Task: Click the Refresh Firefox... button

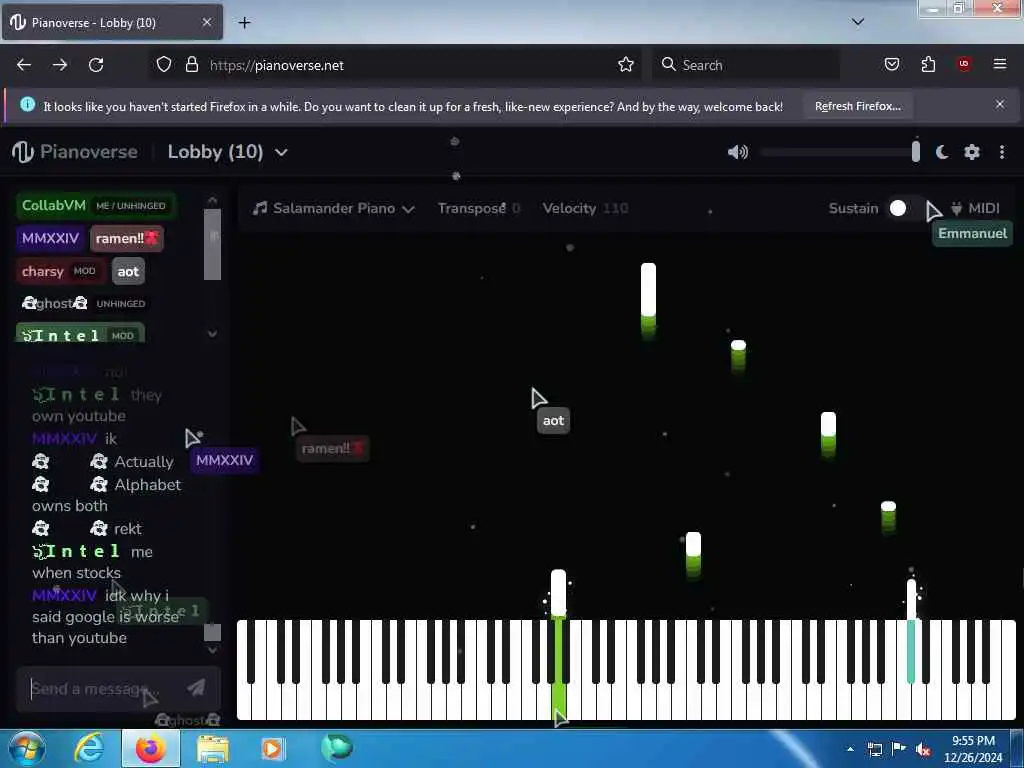Action: pos(857,106)
